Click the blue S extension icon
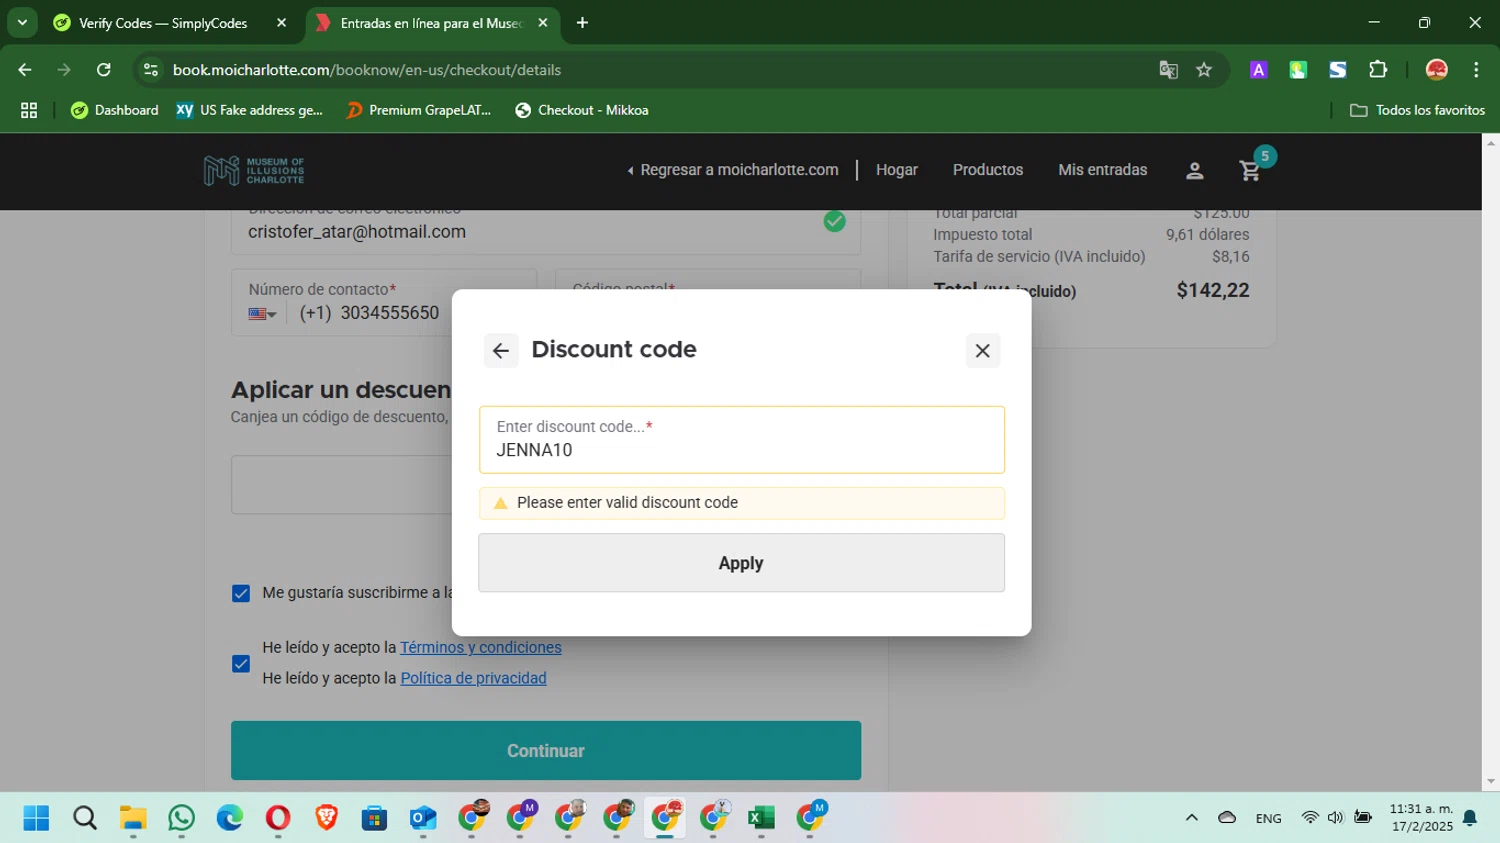This screenshot has height=843, width=1500. (x=1338, y=70)
